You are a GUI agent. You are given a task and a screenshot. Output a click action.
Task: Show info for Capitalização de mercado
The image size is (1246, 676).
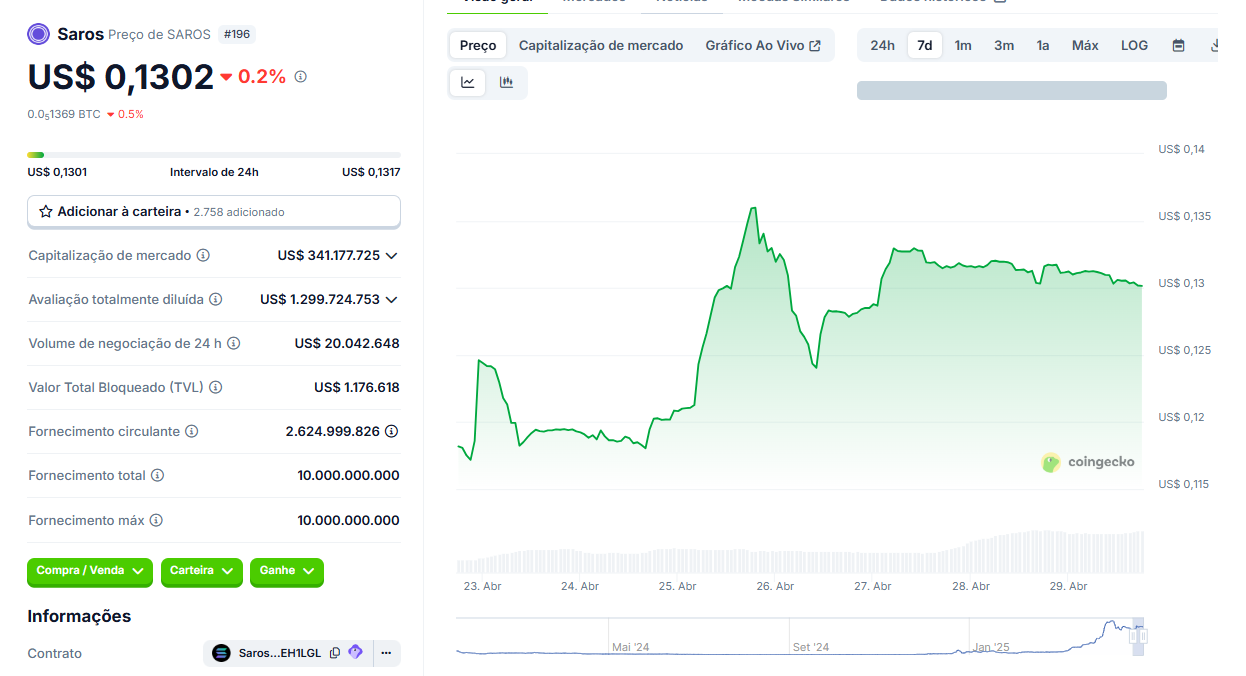(203, 255)
